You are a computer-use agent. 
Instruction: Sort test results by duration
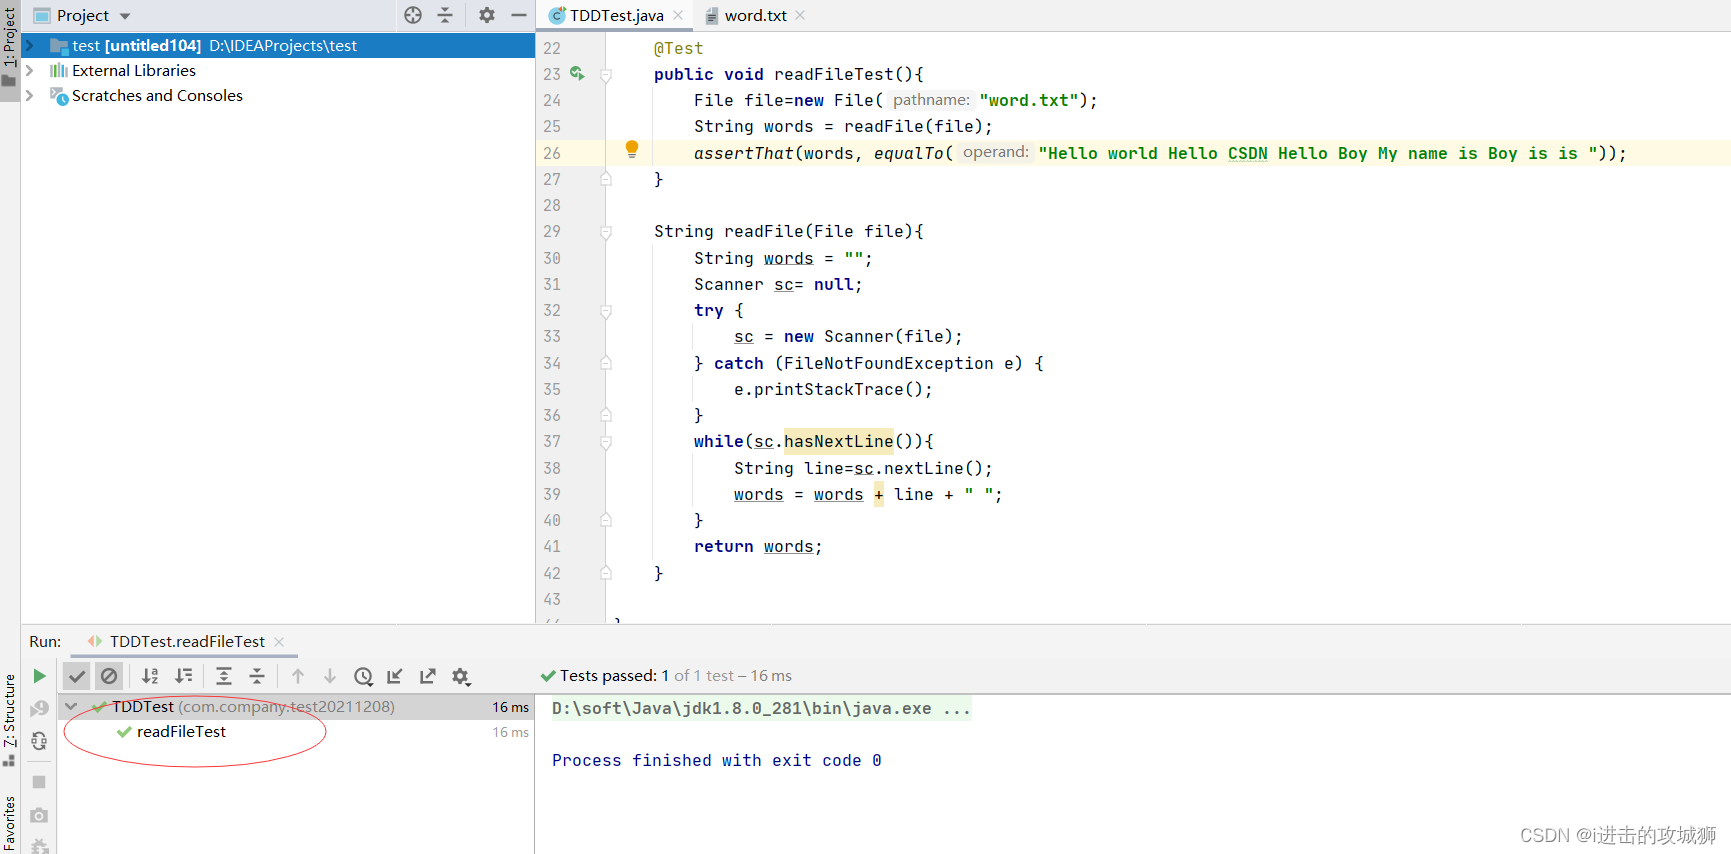point(184,676)
